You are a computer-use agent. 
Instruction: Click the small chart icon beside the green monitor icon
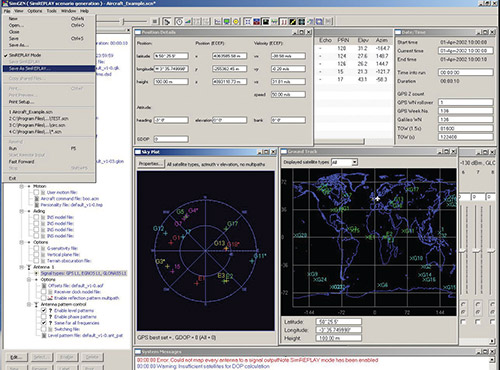pyautogui.click(x=218, y=22)
